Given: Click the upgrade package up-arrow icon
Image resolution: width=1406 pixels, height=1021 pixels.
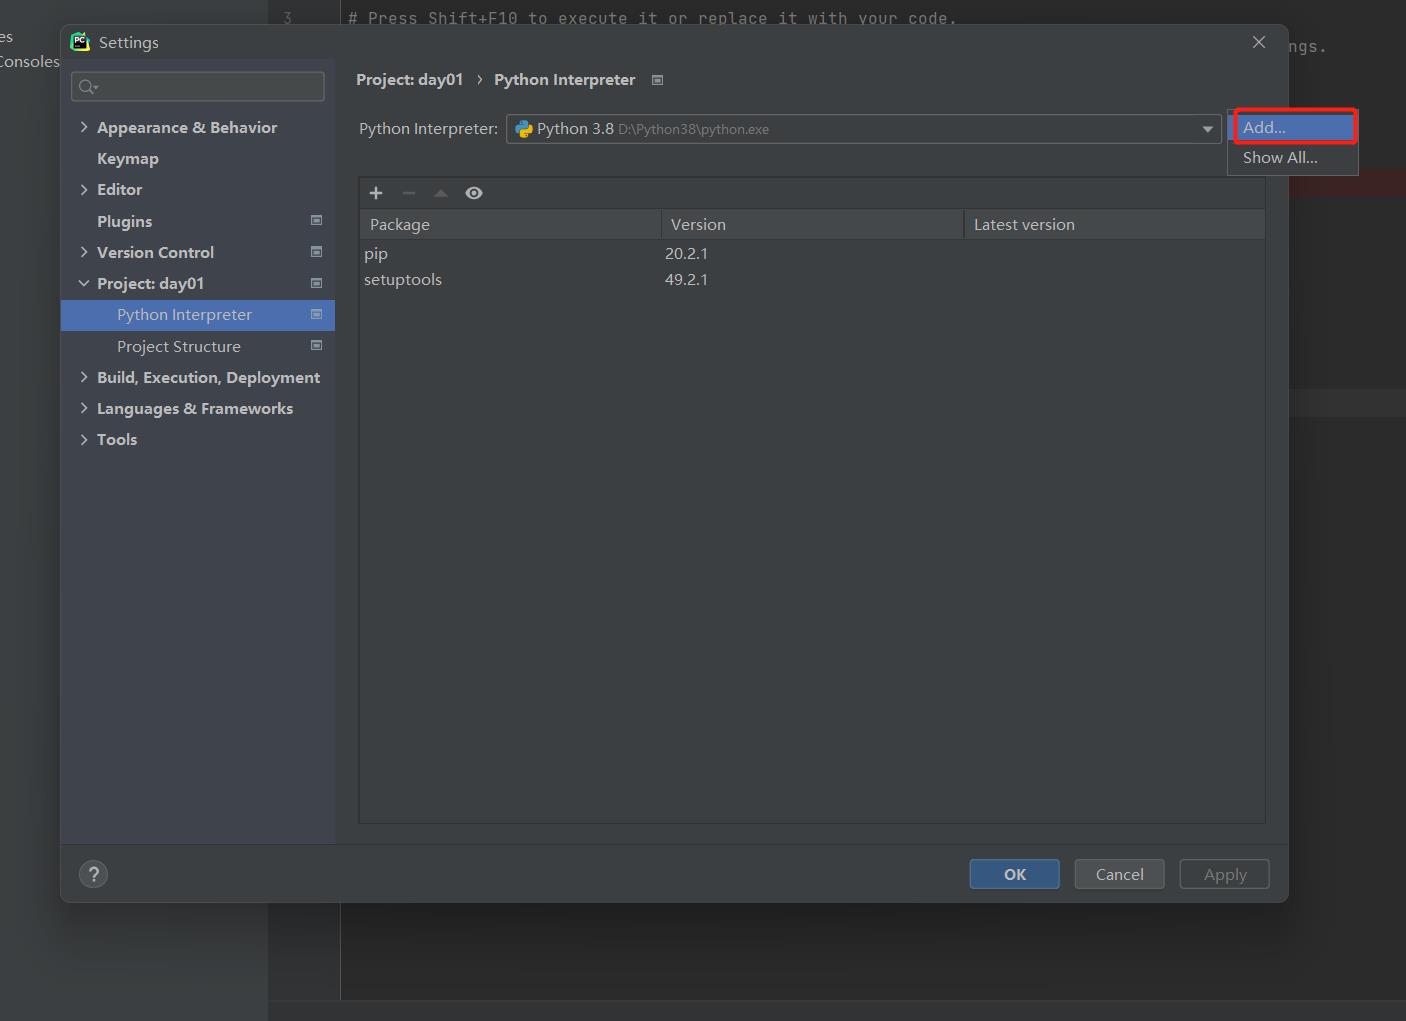Looking at the screenshot, I should [441, 193].
